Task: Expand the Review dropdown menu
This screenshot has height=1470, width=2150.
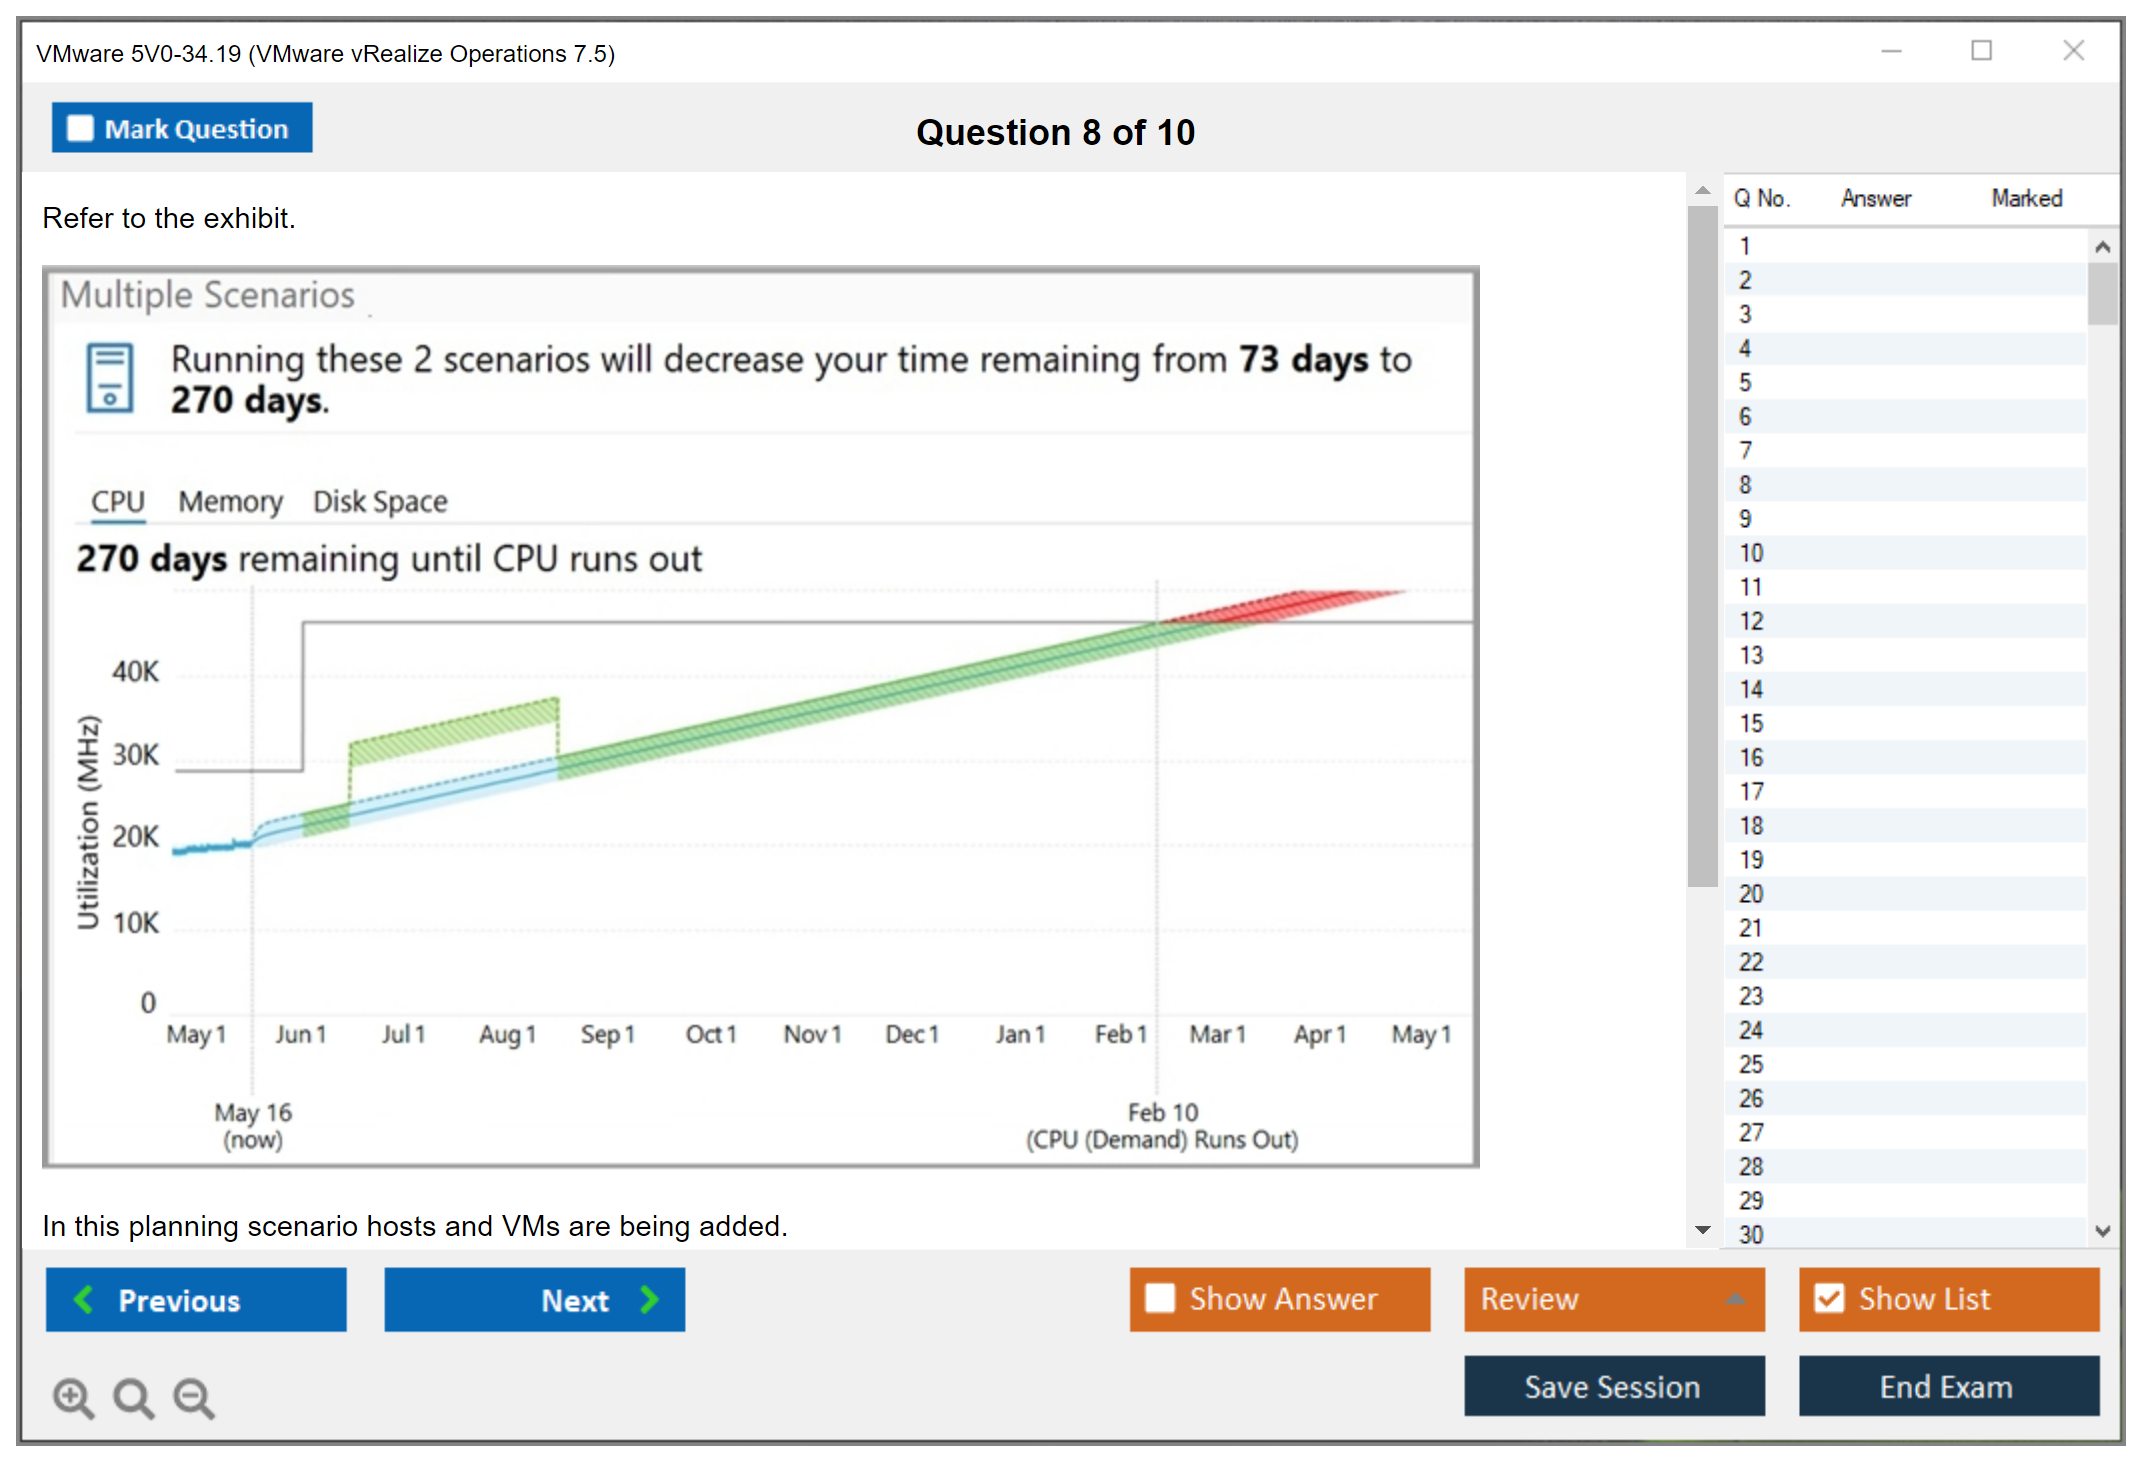Action: (x=1735, y=1299)
